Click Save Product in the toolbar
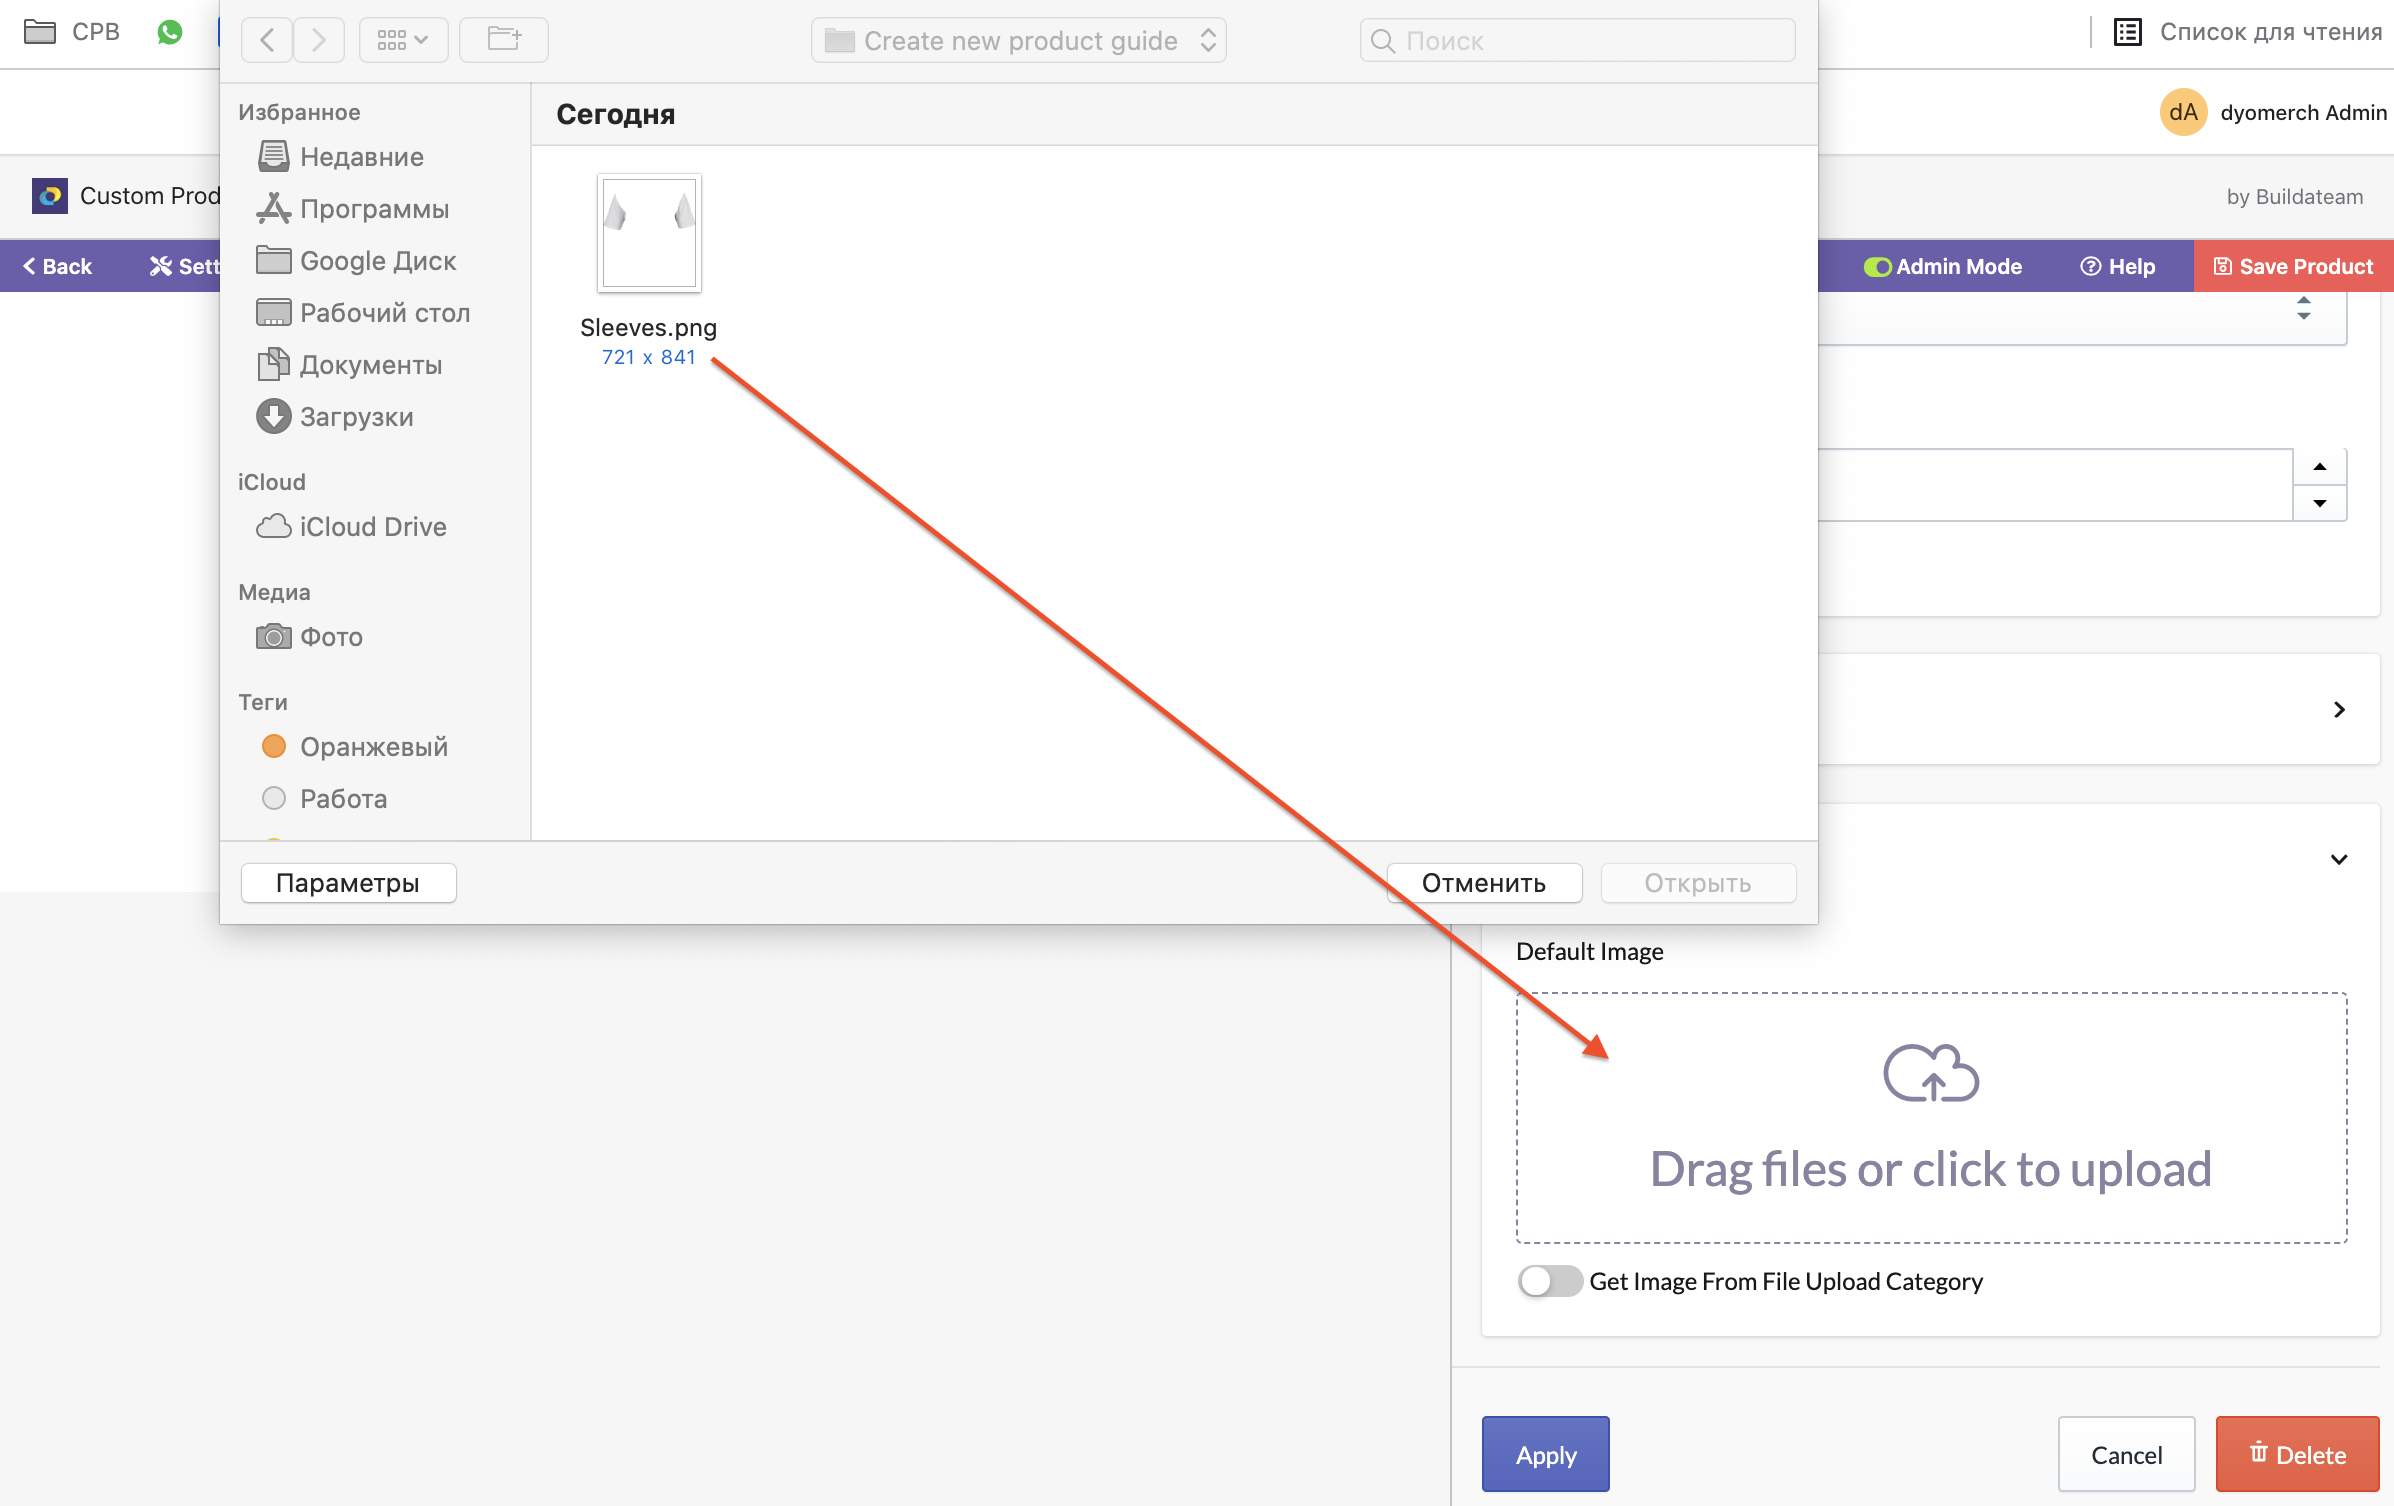Viewport: 2394px width, 1506px height. point(2293,266)
